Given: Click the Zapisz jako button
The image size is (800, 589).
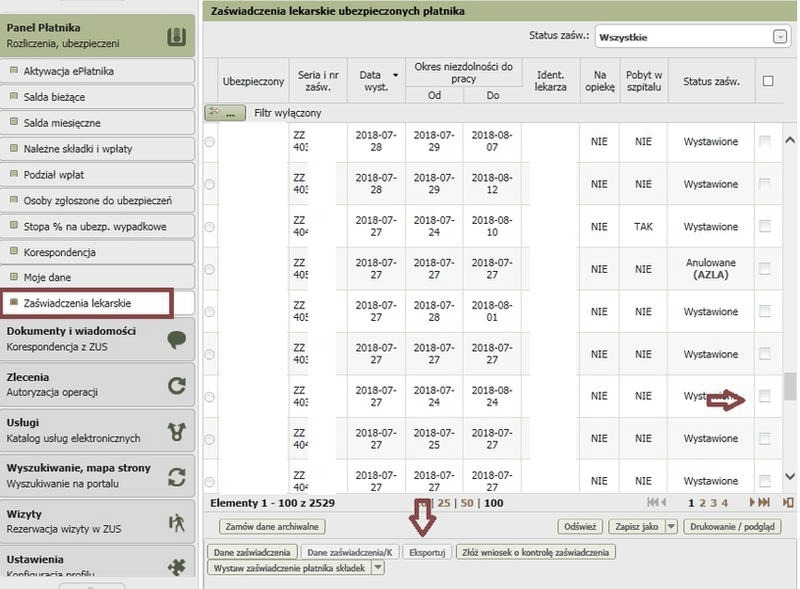Looking at the screenshot, I should click(x=637, y=526).
